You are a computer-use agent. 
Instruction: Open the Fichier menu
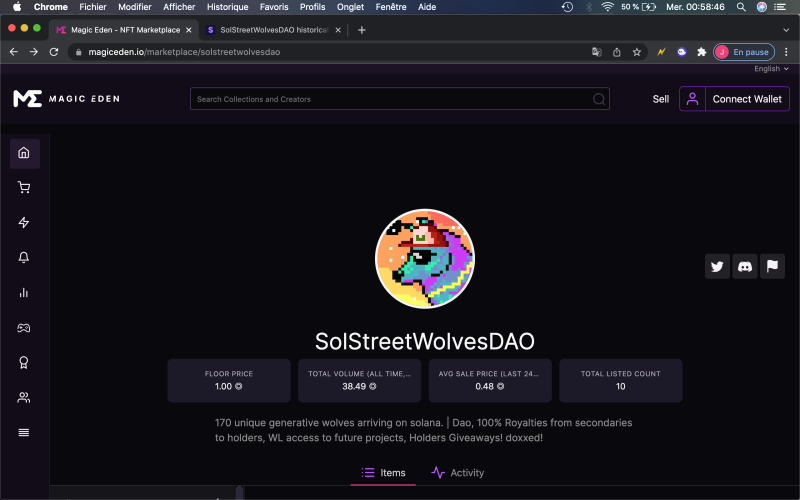click(x=93, y=7)
